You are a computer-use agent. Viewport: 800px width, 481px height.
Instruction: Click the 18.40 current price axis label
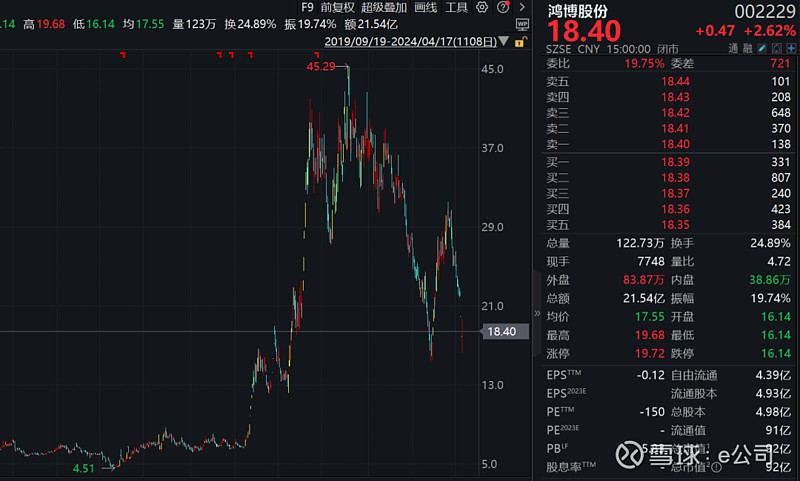point(505,332)
